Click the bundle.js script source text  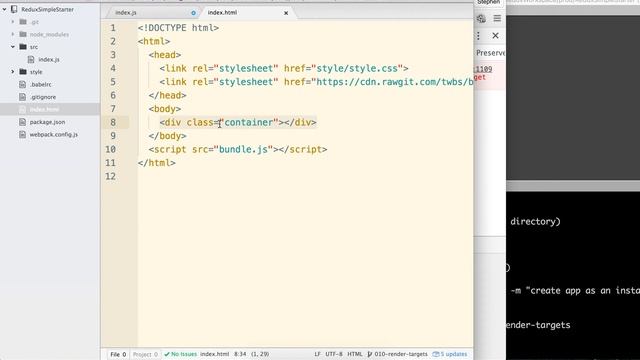(x=243, y=149)
